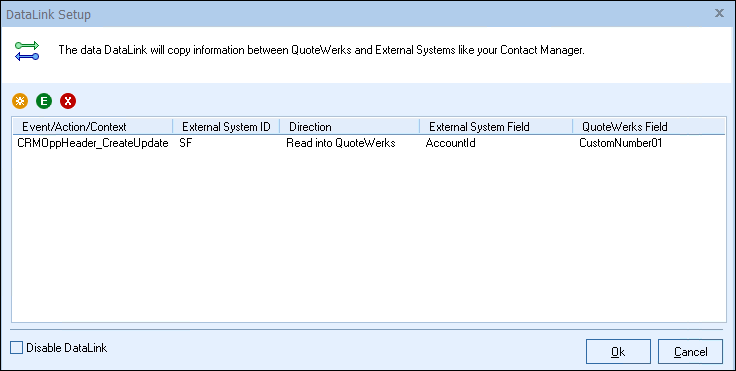Click the AccountId field cell
Viewport: 736px width, 371px height.
[451, 143]
